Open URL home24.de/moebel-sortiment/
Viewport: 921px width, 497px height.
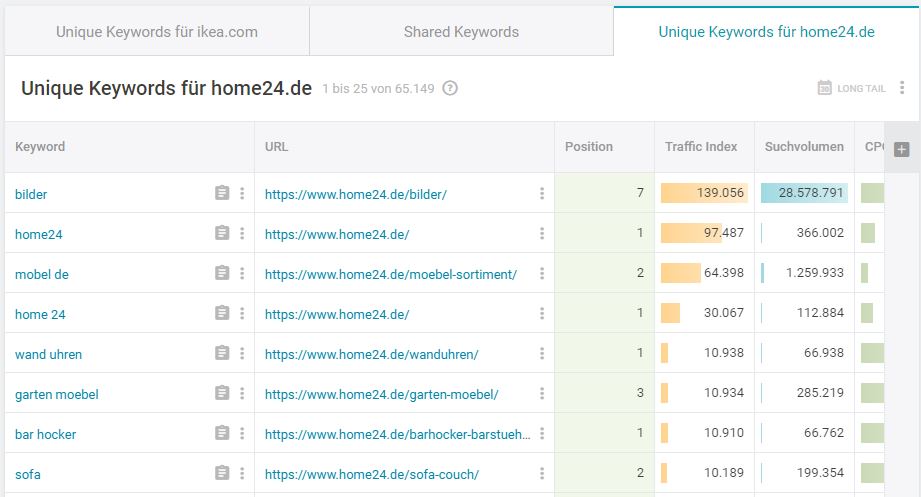point(391,274)
